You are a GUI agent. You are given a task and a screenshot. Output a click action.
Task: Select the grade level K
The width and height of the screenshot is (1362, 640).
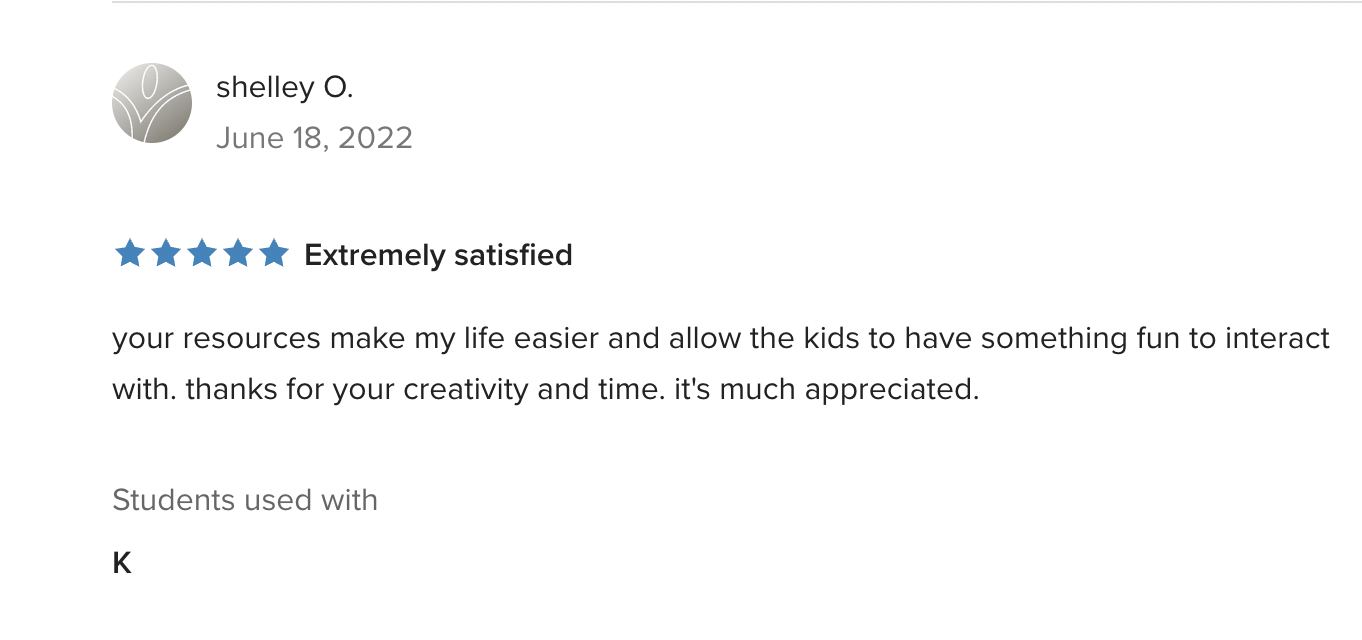click(122, 564)
